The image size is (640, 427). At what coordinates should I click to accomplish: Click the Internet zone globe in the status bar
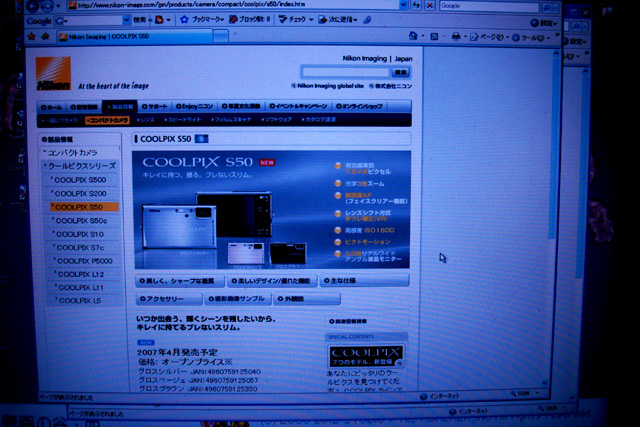pyautogui.click(x=424, y=396)
